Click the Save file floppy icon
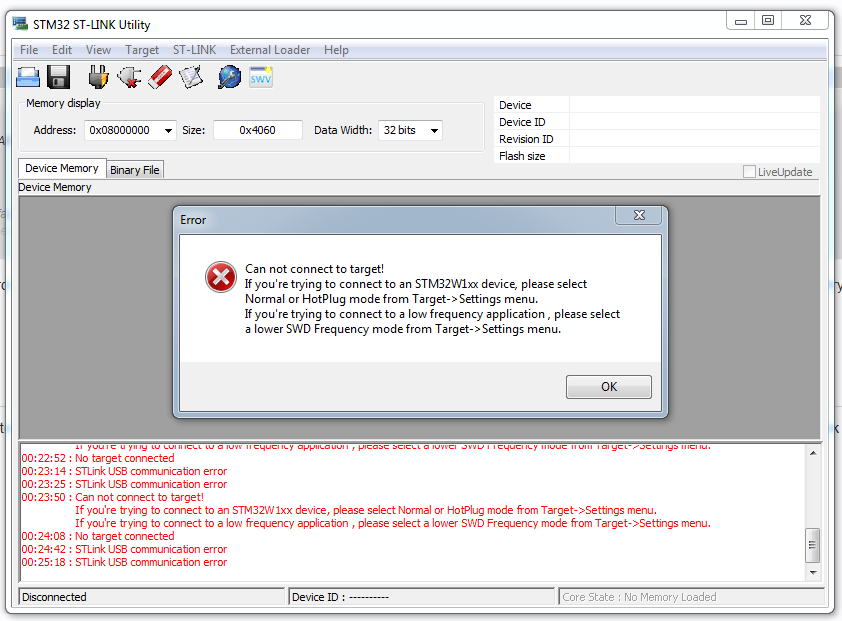The image size is (842, 621). tap(59, 77)
